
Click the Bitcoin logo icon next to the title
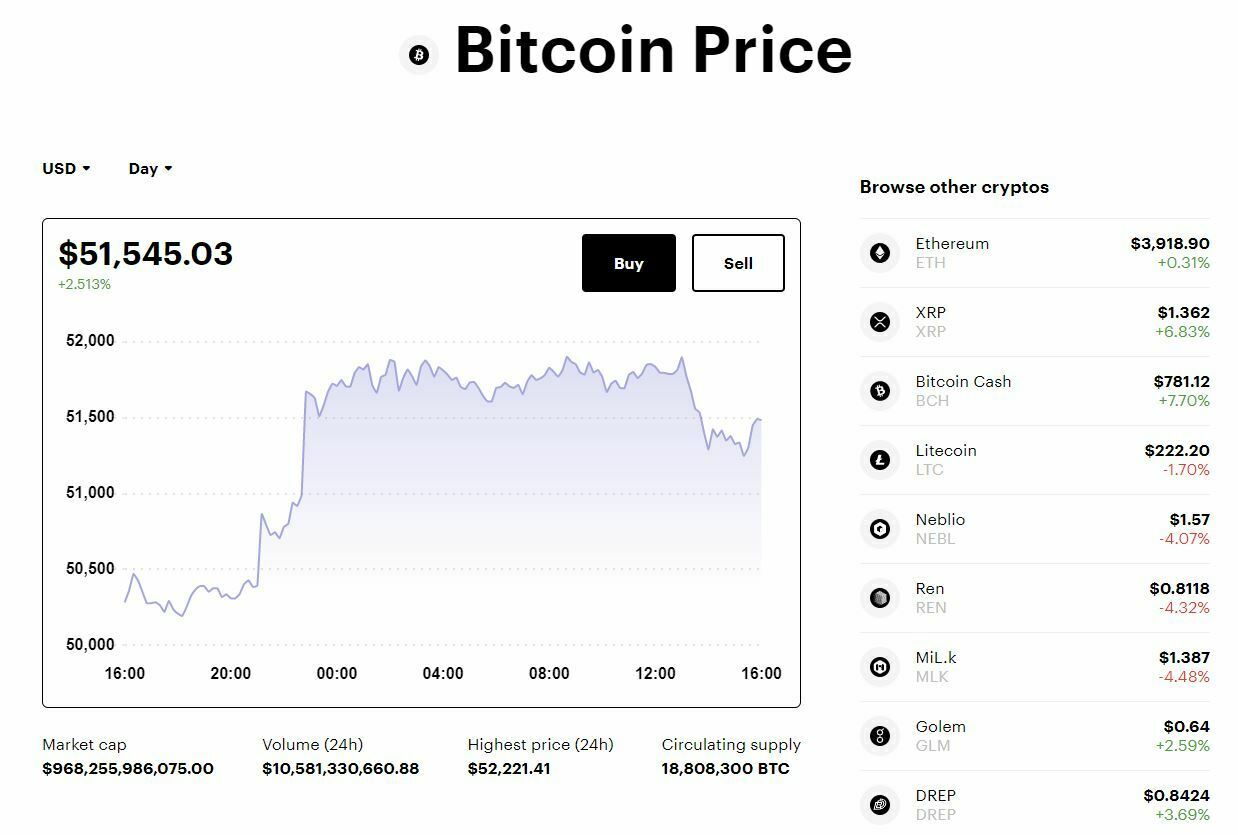[x=419, y=55]
